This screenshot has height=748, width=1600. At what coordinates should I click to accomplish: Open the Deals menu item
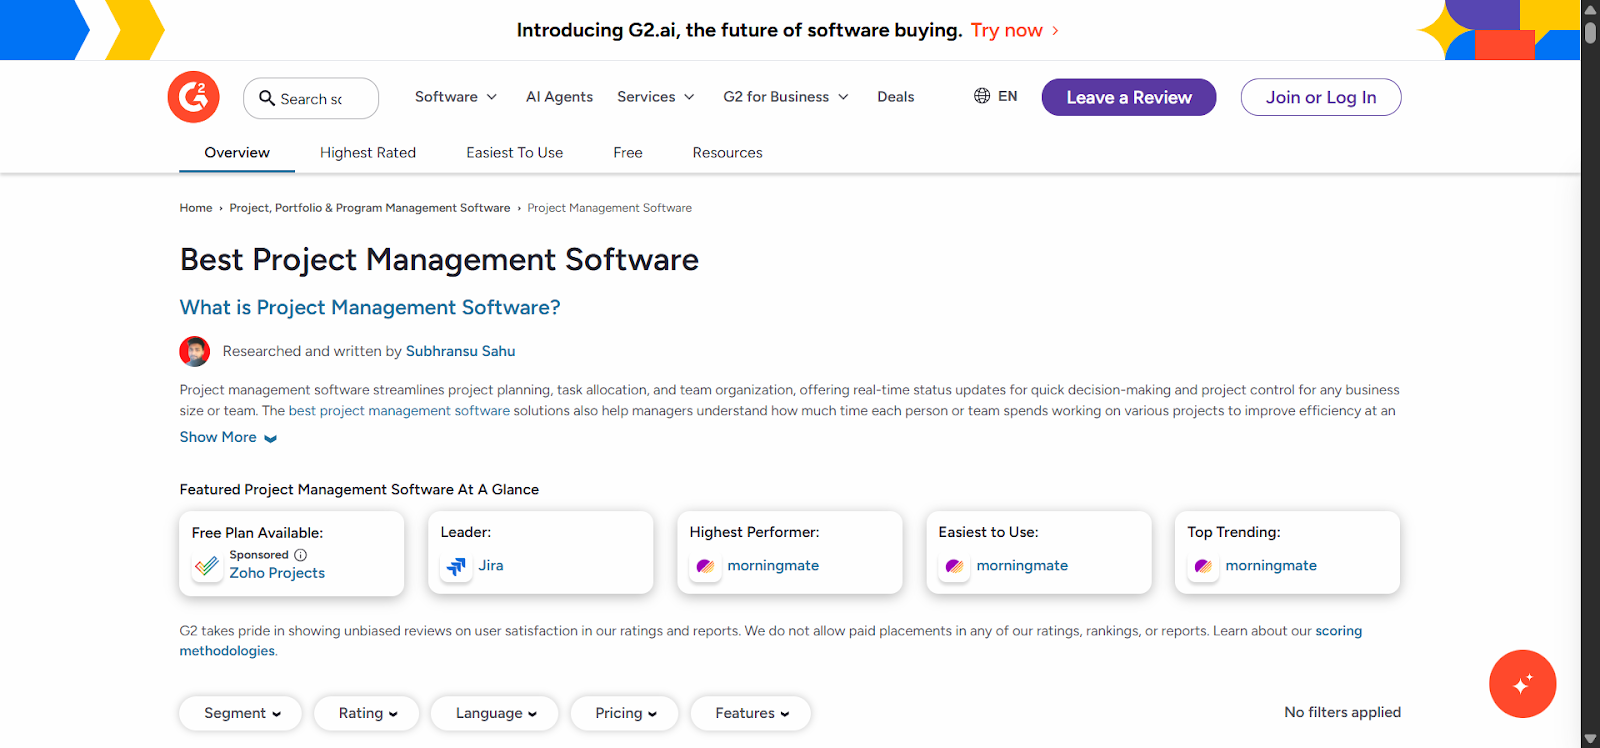896,97
